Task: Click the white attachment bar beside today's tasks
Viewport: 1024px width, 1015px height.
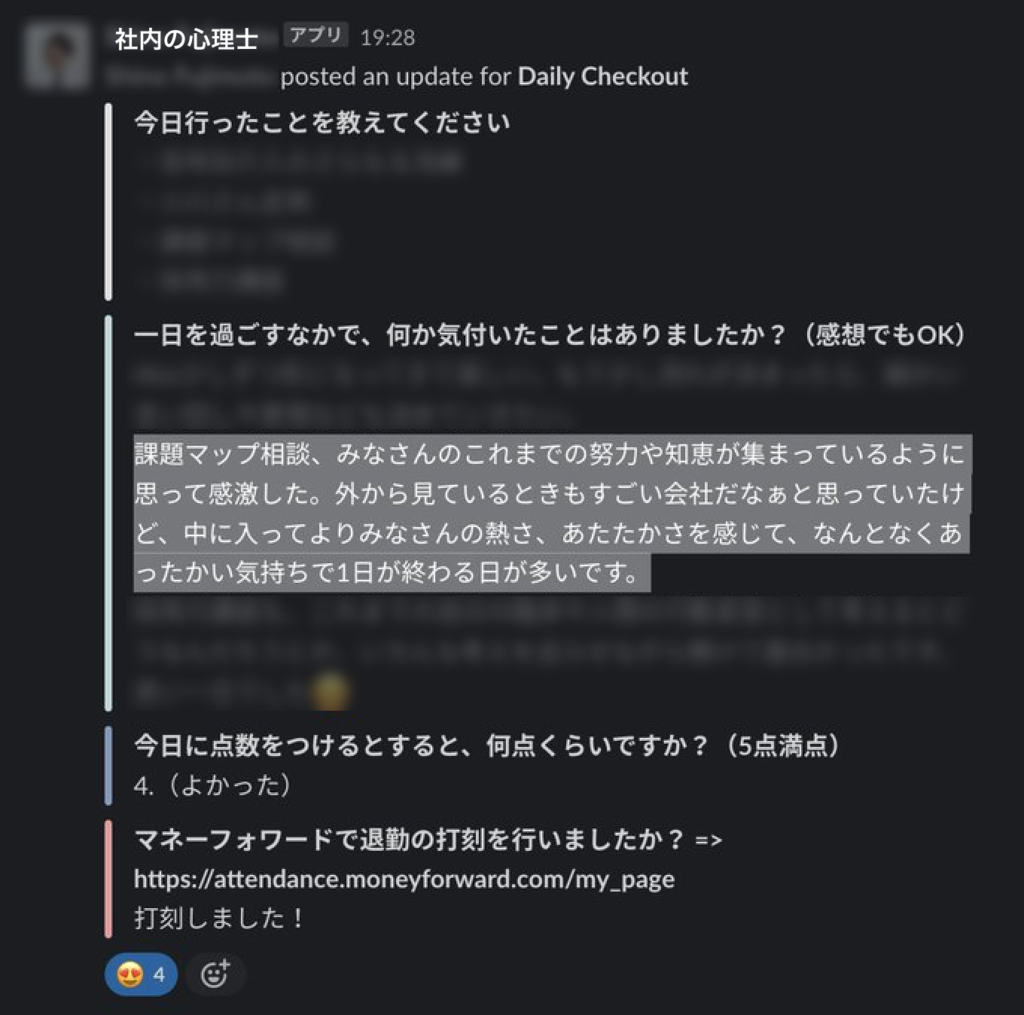Action: tap(108, 202)
